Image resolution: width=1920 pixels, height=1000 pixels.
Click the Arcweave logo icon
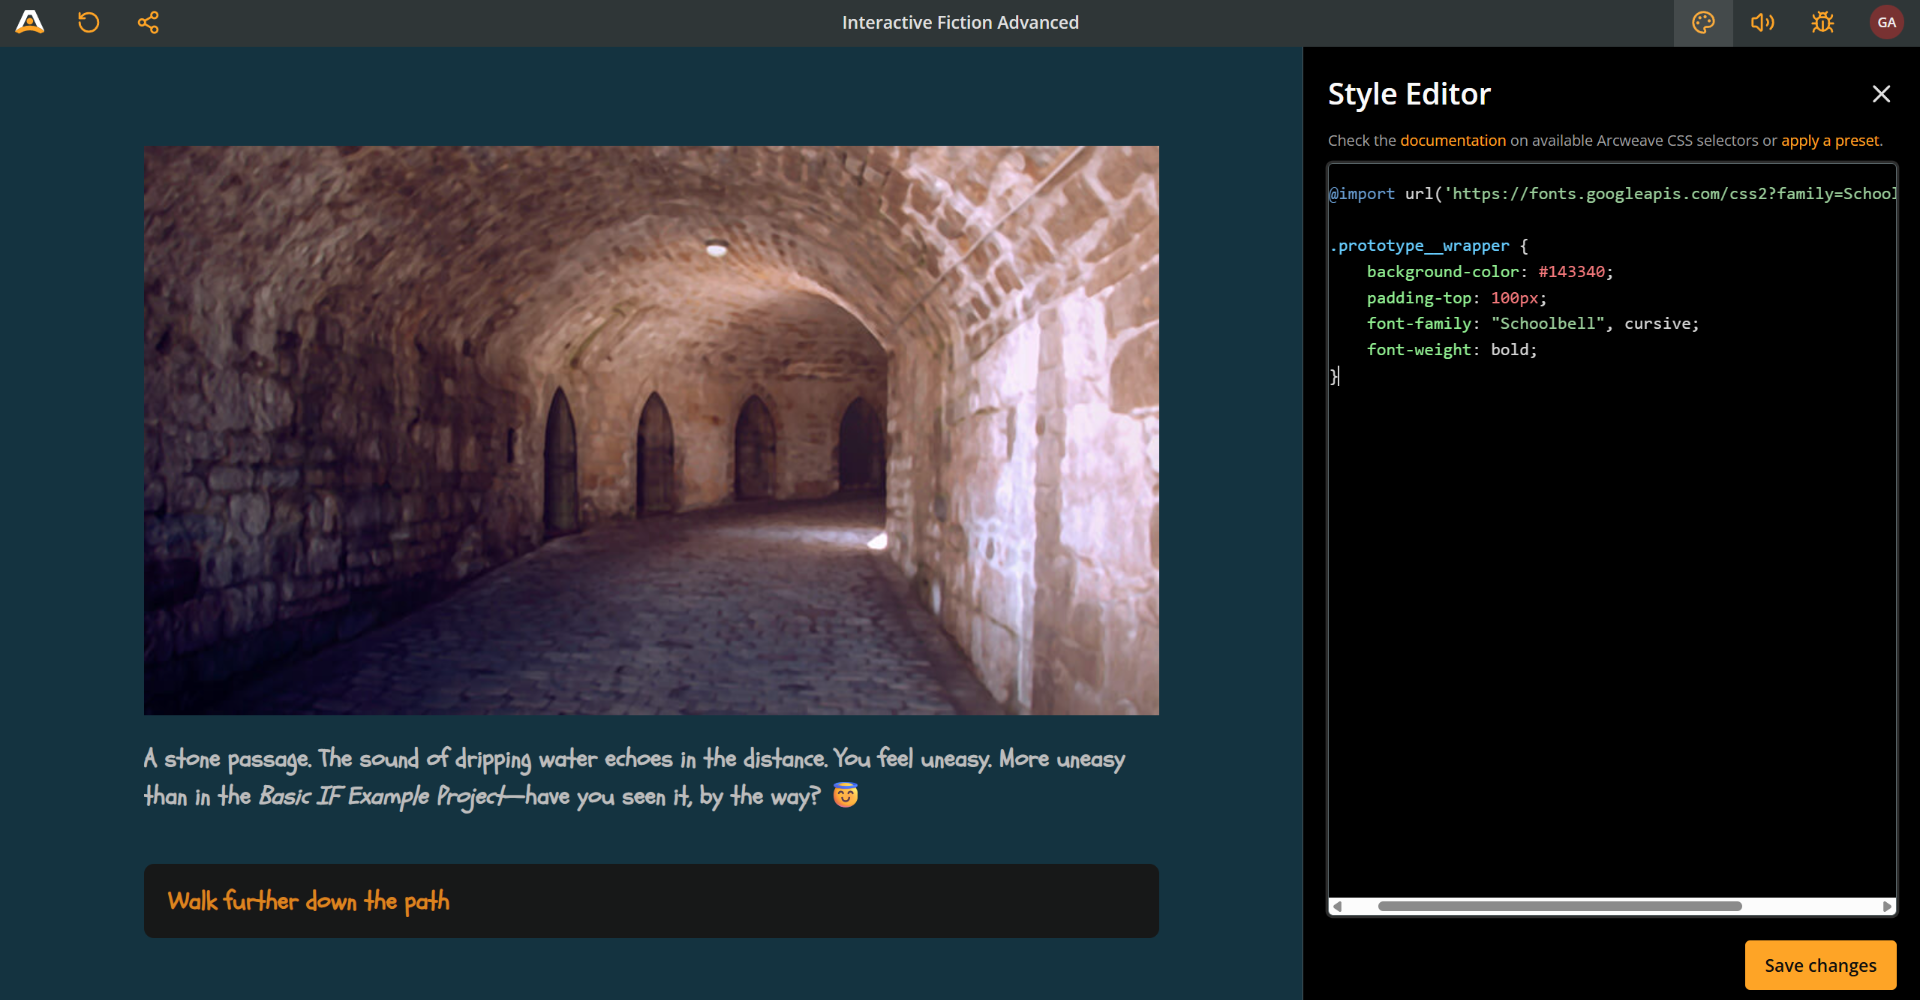tap(30, 22)
